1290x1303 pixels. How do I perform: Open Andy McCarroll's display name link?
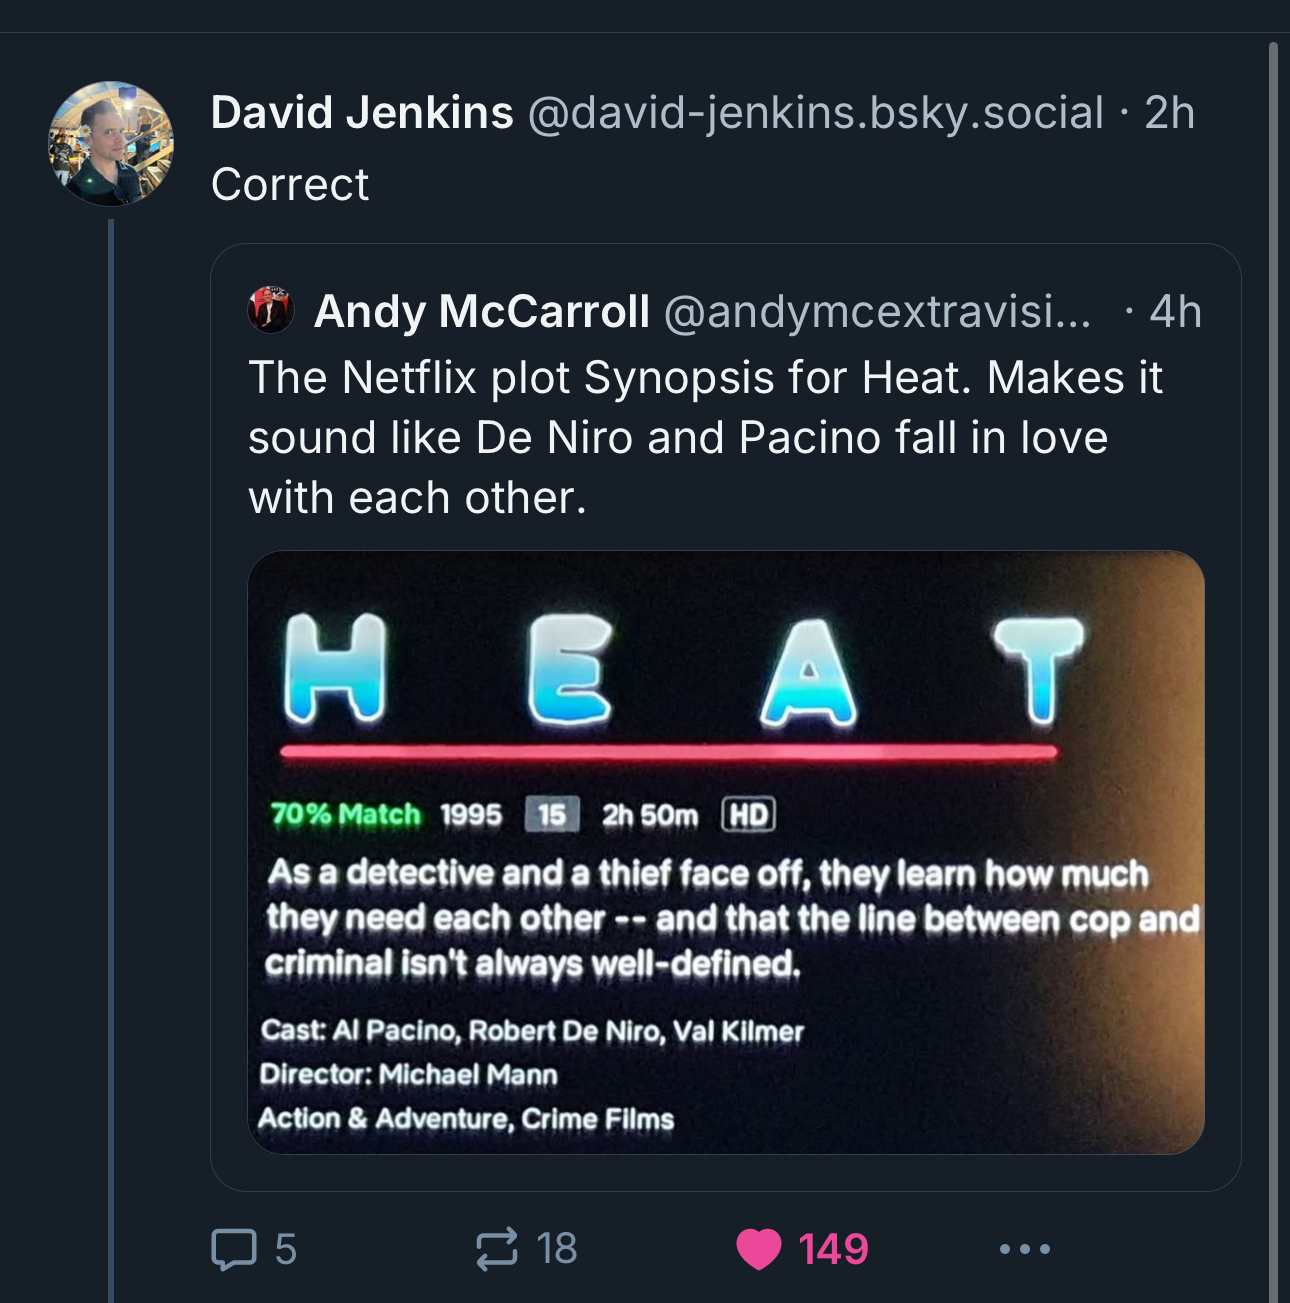pos(482,311)
